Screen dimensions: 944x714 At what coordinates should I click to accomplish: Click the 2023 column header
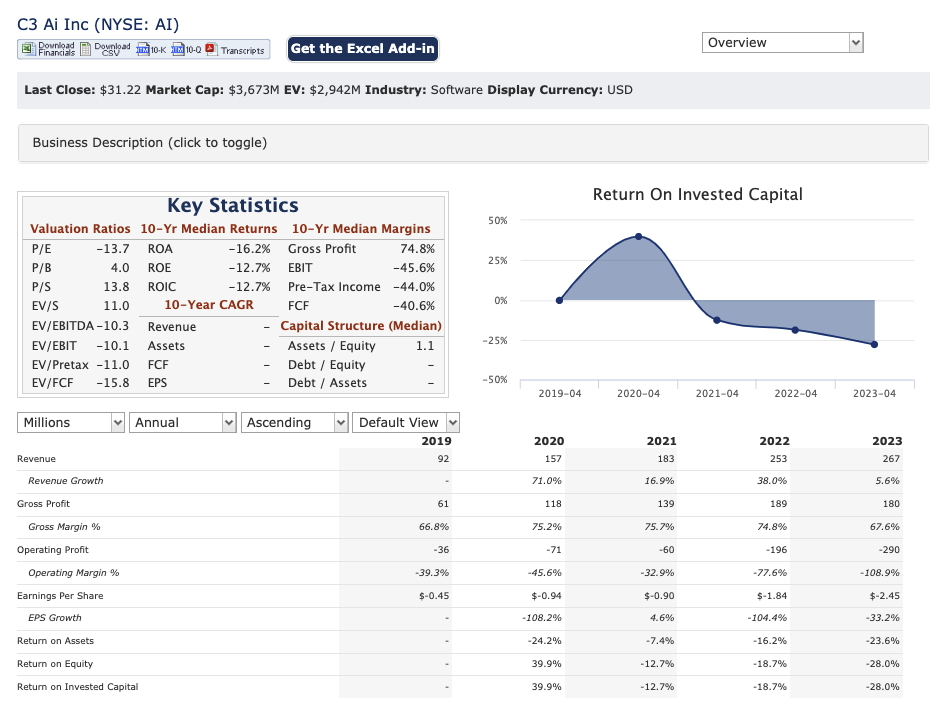(x=887, y=441)
